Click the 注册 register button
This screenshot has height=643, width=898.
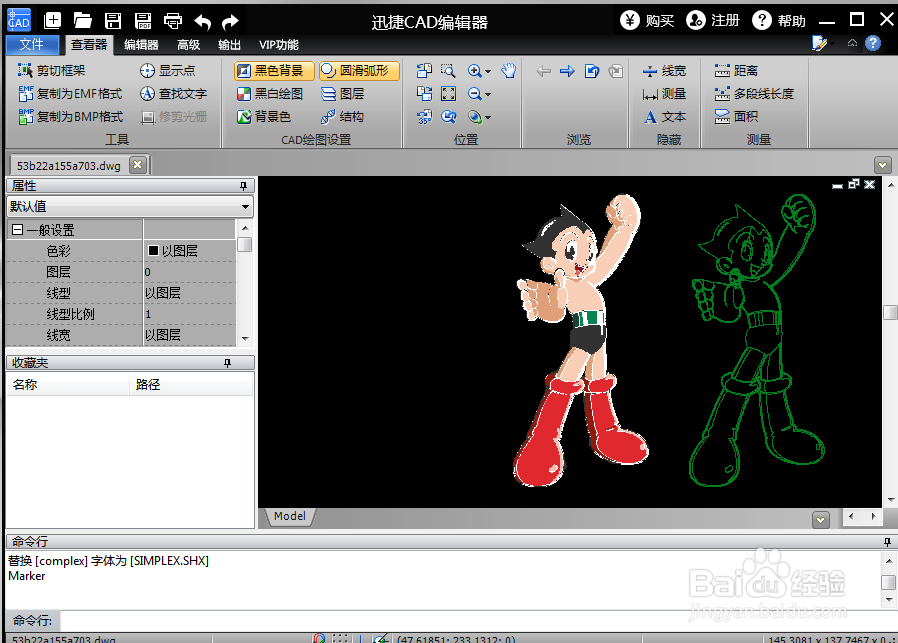(x=713, y=21)
